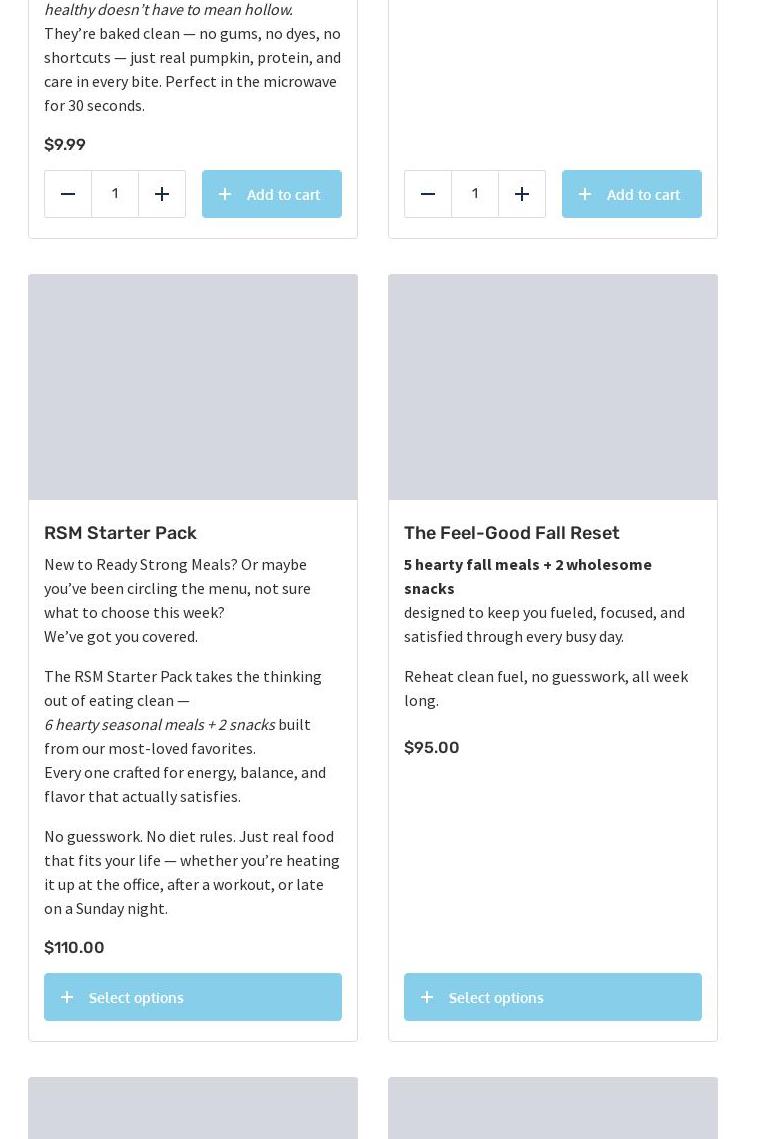This screenshot has height=1139, width=765.
Task: Click plus icon in right Add to cart button
Action: (585, 194)
